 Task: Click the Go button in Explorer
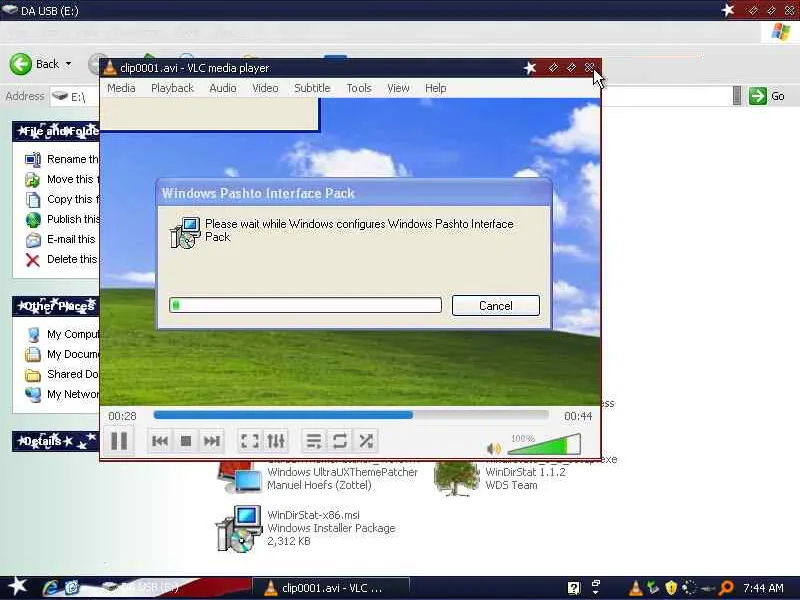point(766,96)
